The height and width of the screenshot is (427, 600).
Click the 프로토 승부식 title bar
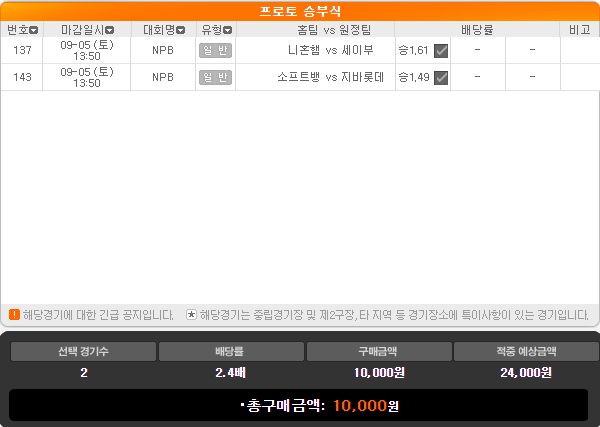(x=300, y=11)
